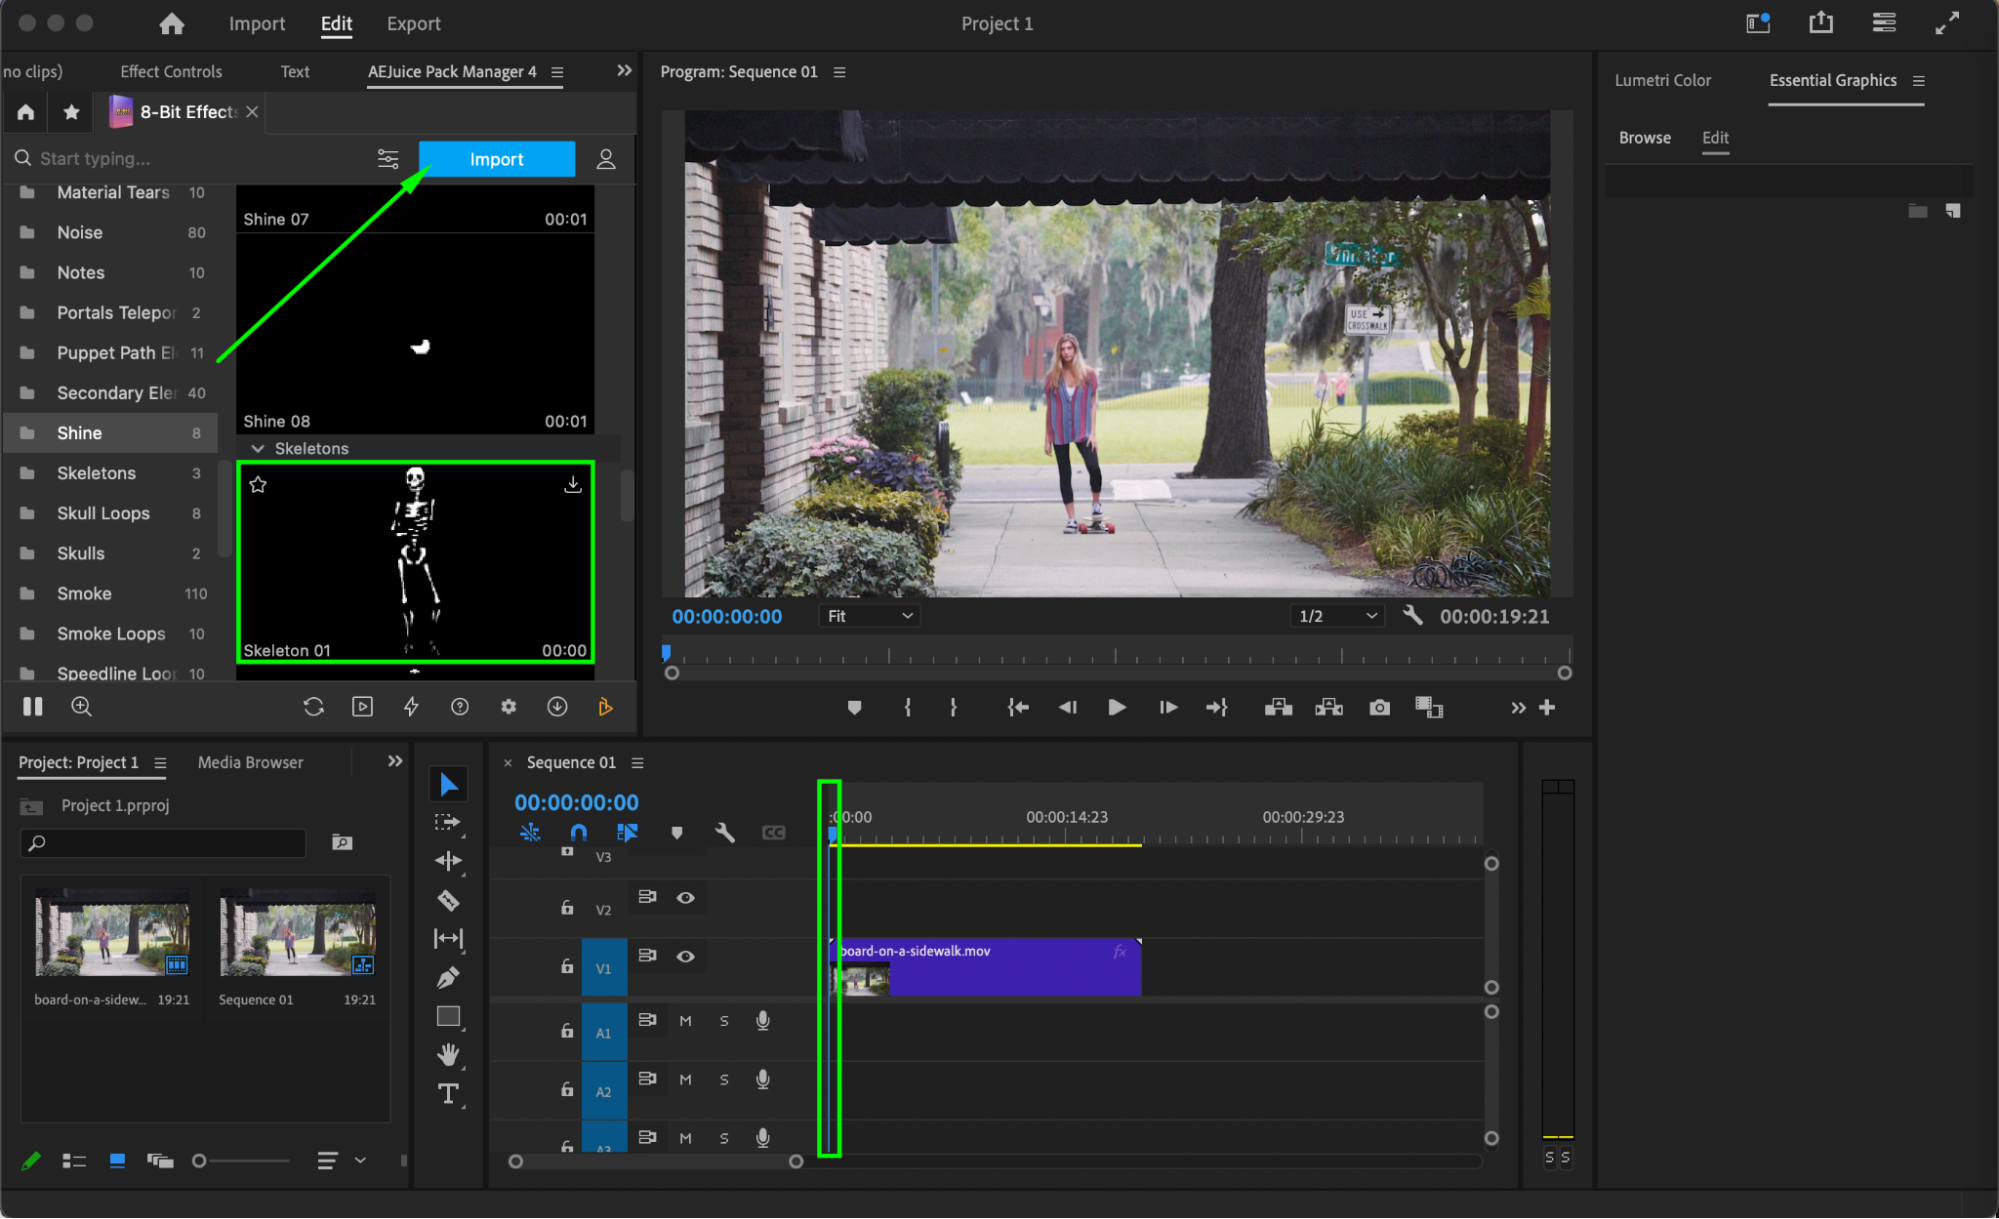
Task: Select the Hand tool
Action: 448,1054
